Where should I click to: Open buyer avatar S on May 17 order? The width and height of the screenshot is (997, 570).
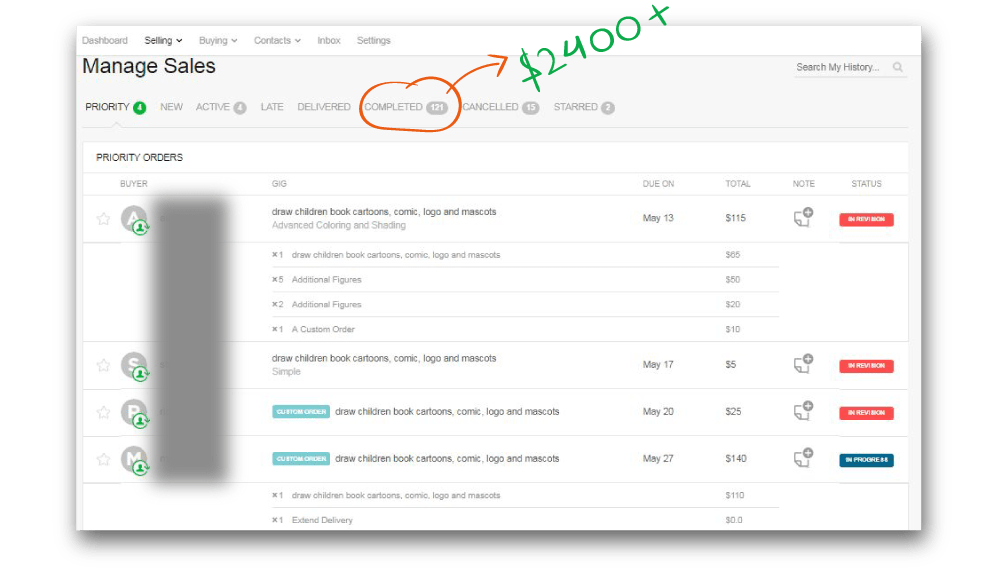tap(134, 365)
